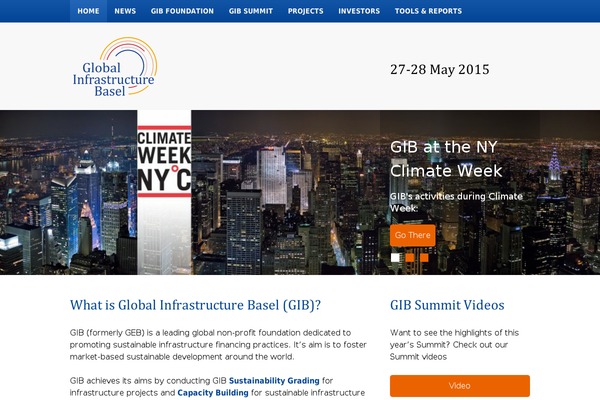Click the 'GIB Summit Videos' heading
This screenshot has height=400, width=600.
pyautogui.click(x=447, y=305)
